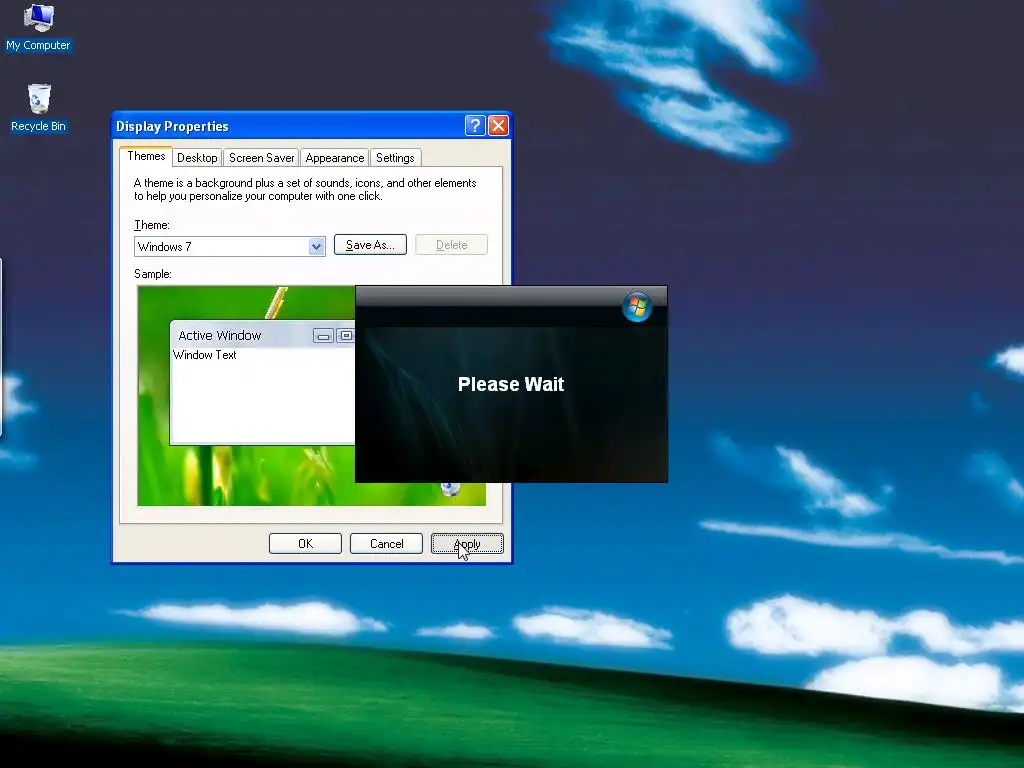Click the Recycle Bin icon in theme preview
1024x768 pixels.
(451, 488)
